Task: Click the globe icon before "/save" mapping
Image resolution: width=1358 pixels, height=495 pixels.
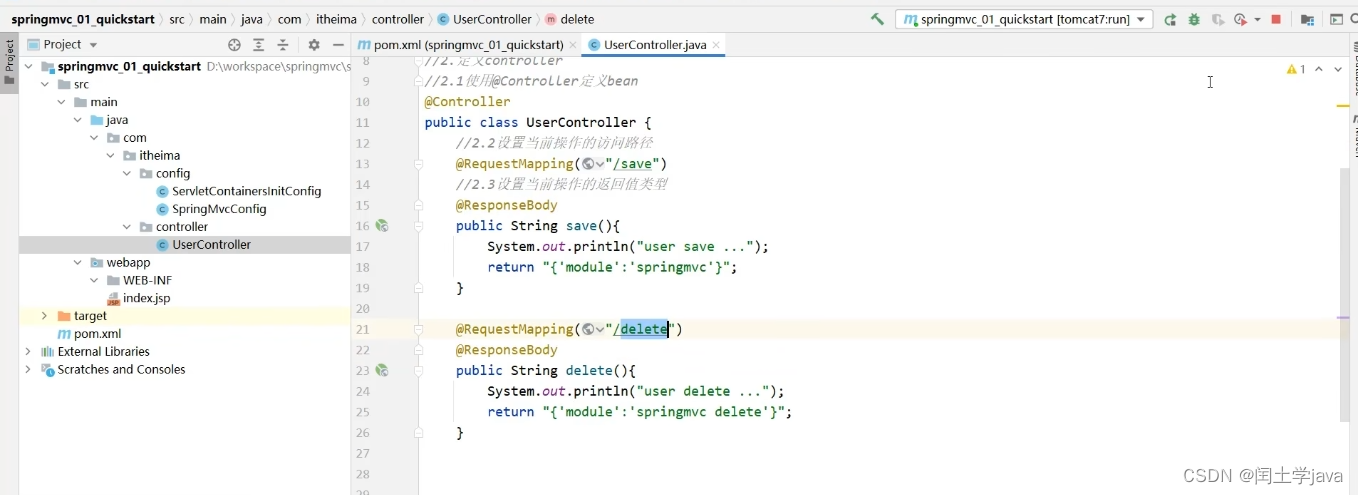Action: pos(590,164)
